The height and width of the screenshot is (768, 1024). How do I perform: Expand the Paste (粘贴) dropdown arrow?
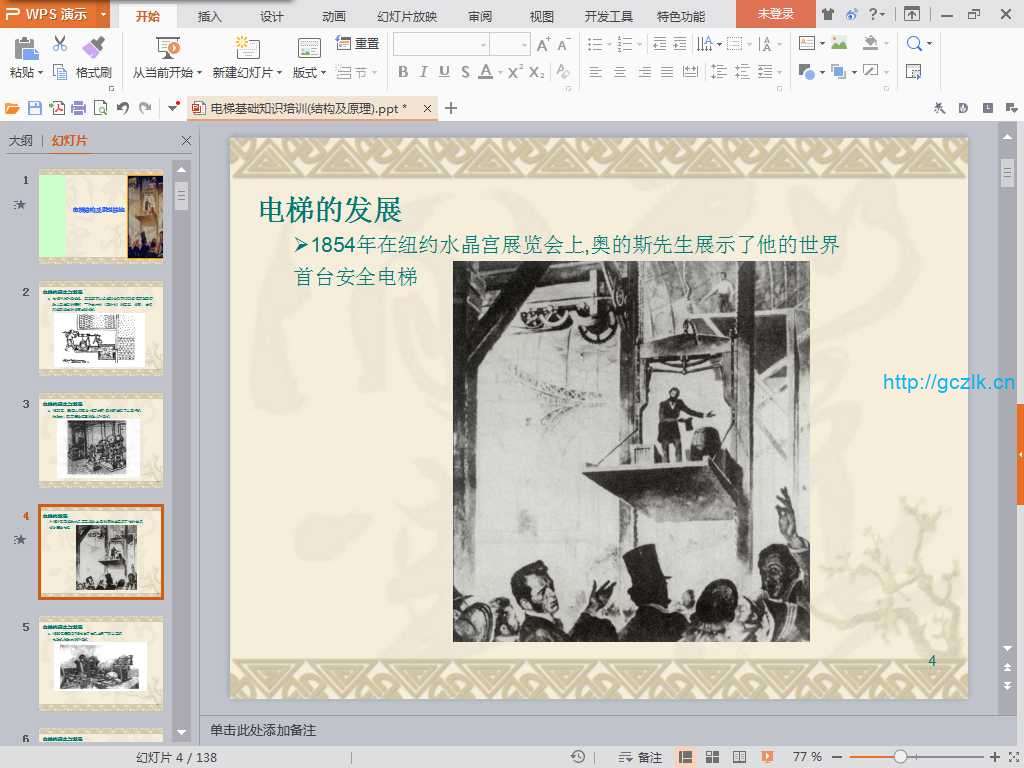(x=39, y=73)
